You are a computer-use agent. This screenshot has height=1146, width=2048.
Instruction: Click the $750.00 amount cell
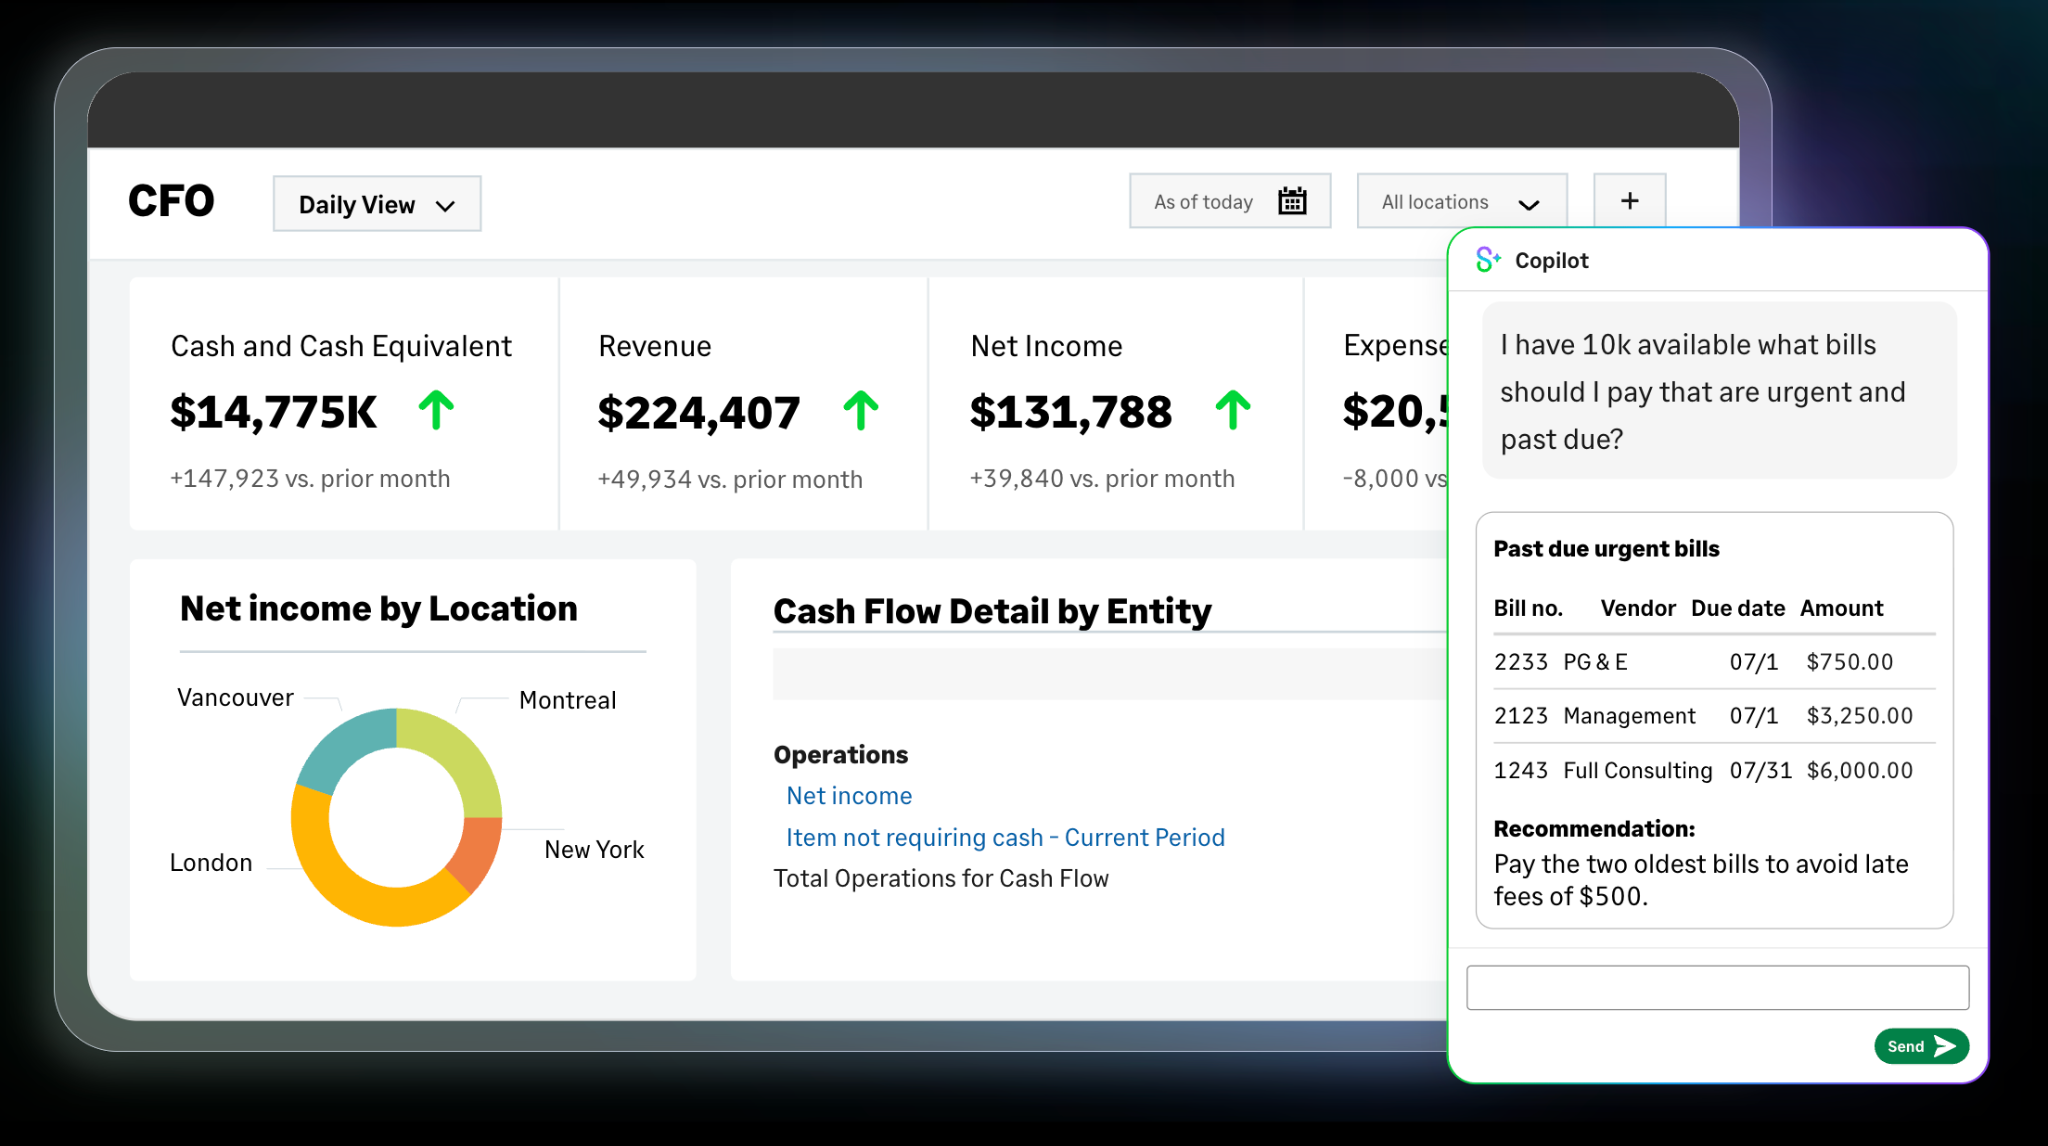pyautogui.click(x=1849, y=662)
